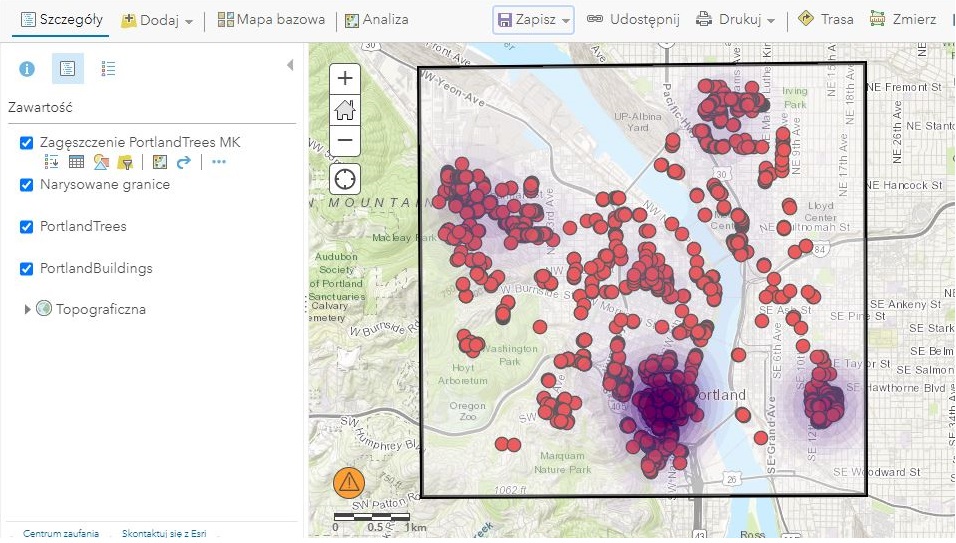Click the orange warning icon on map
Viewport: 956px width, 543px height.
pyautogui.click(x=348, y=483)
